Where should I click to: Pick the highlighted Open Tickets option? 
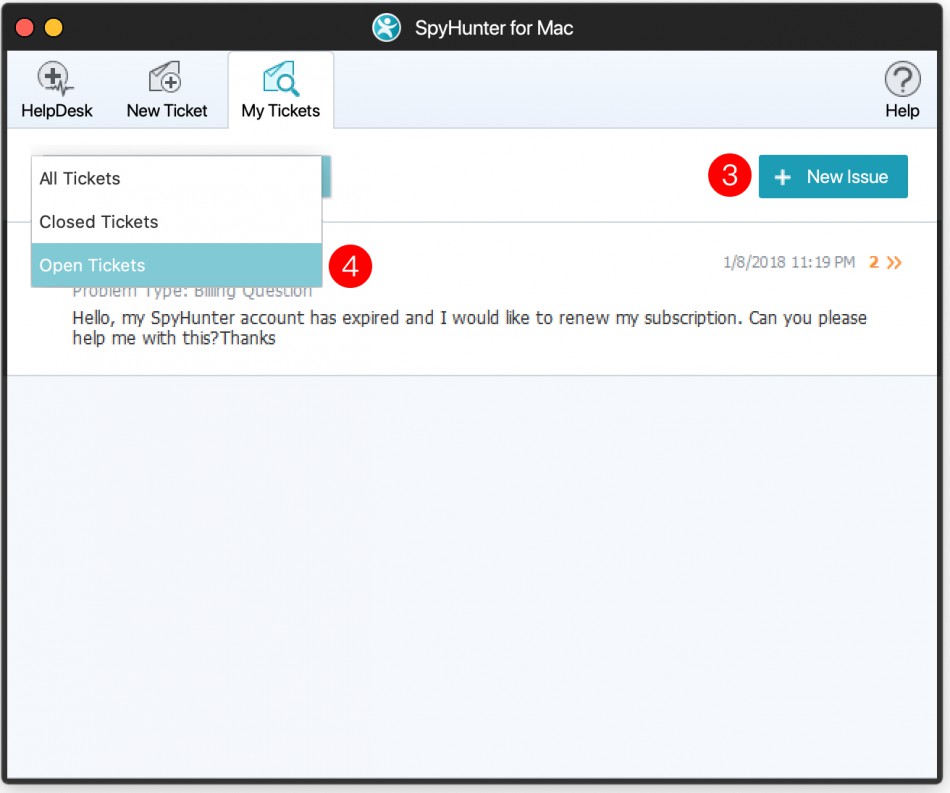click(92, 265)
